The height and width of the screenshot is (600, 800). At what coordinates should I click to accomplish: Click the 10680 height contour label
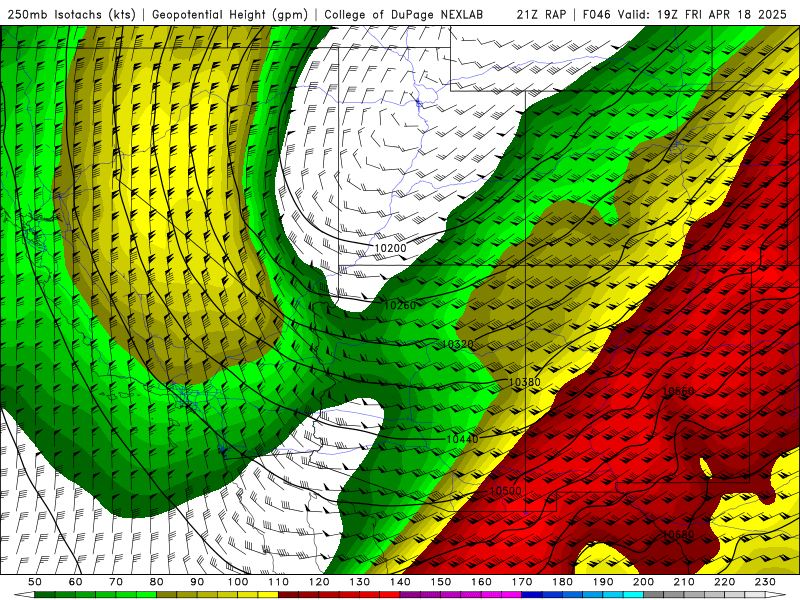click(678, 535)
